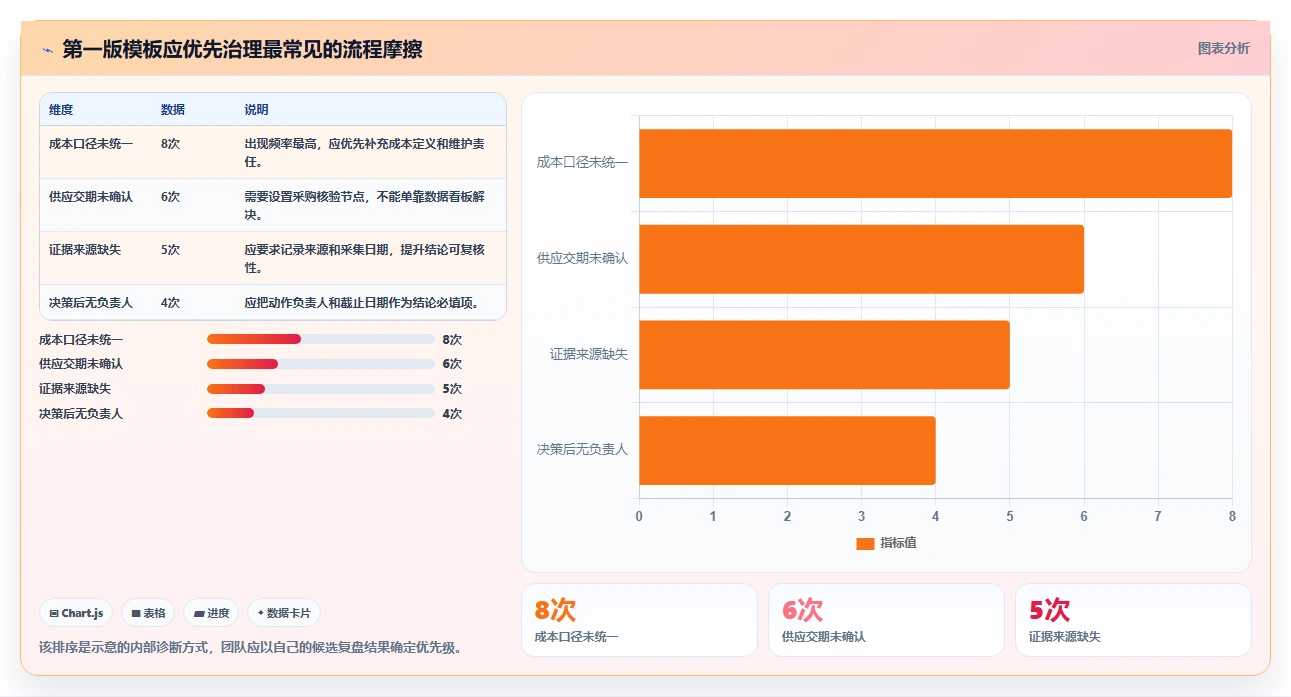Click the 图表分析 label in header
Image resolution: width=1291 pixels, height=697 pixels.
point(1224,48)
